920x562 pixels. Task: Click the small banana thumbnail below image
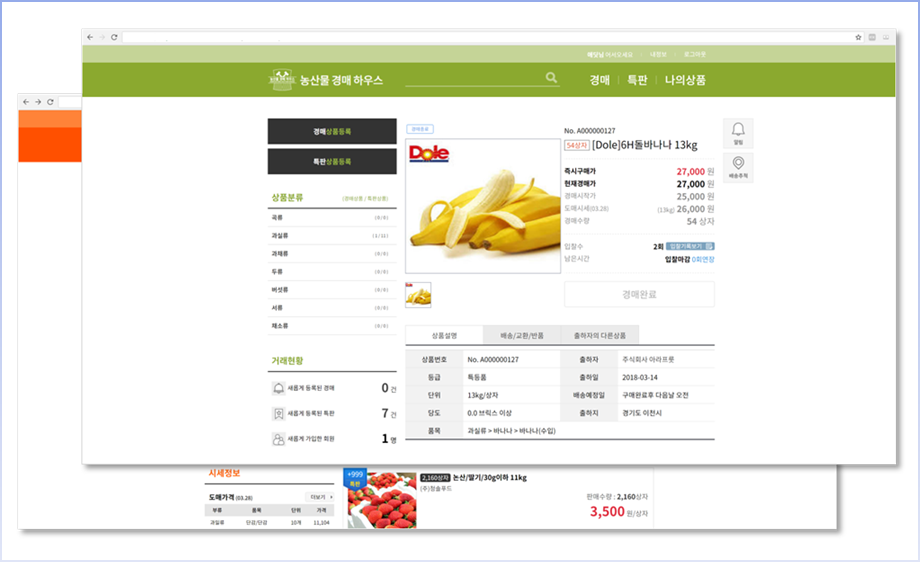pyautogui.click(x=418, y=294)
